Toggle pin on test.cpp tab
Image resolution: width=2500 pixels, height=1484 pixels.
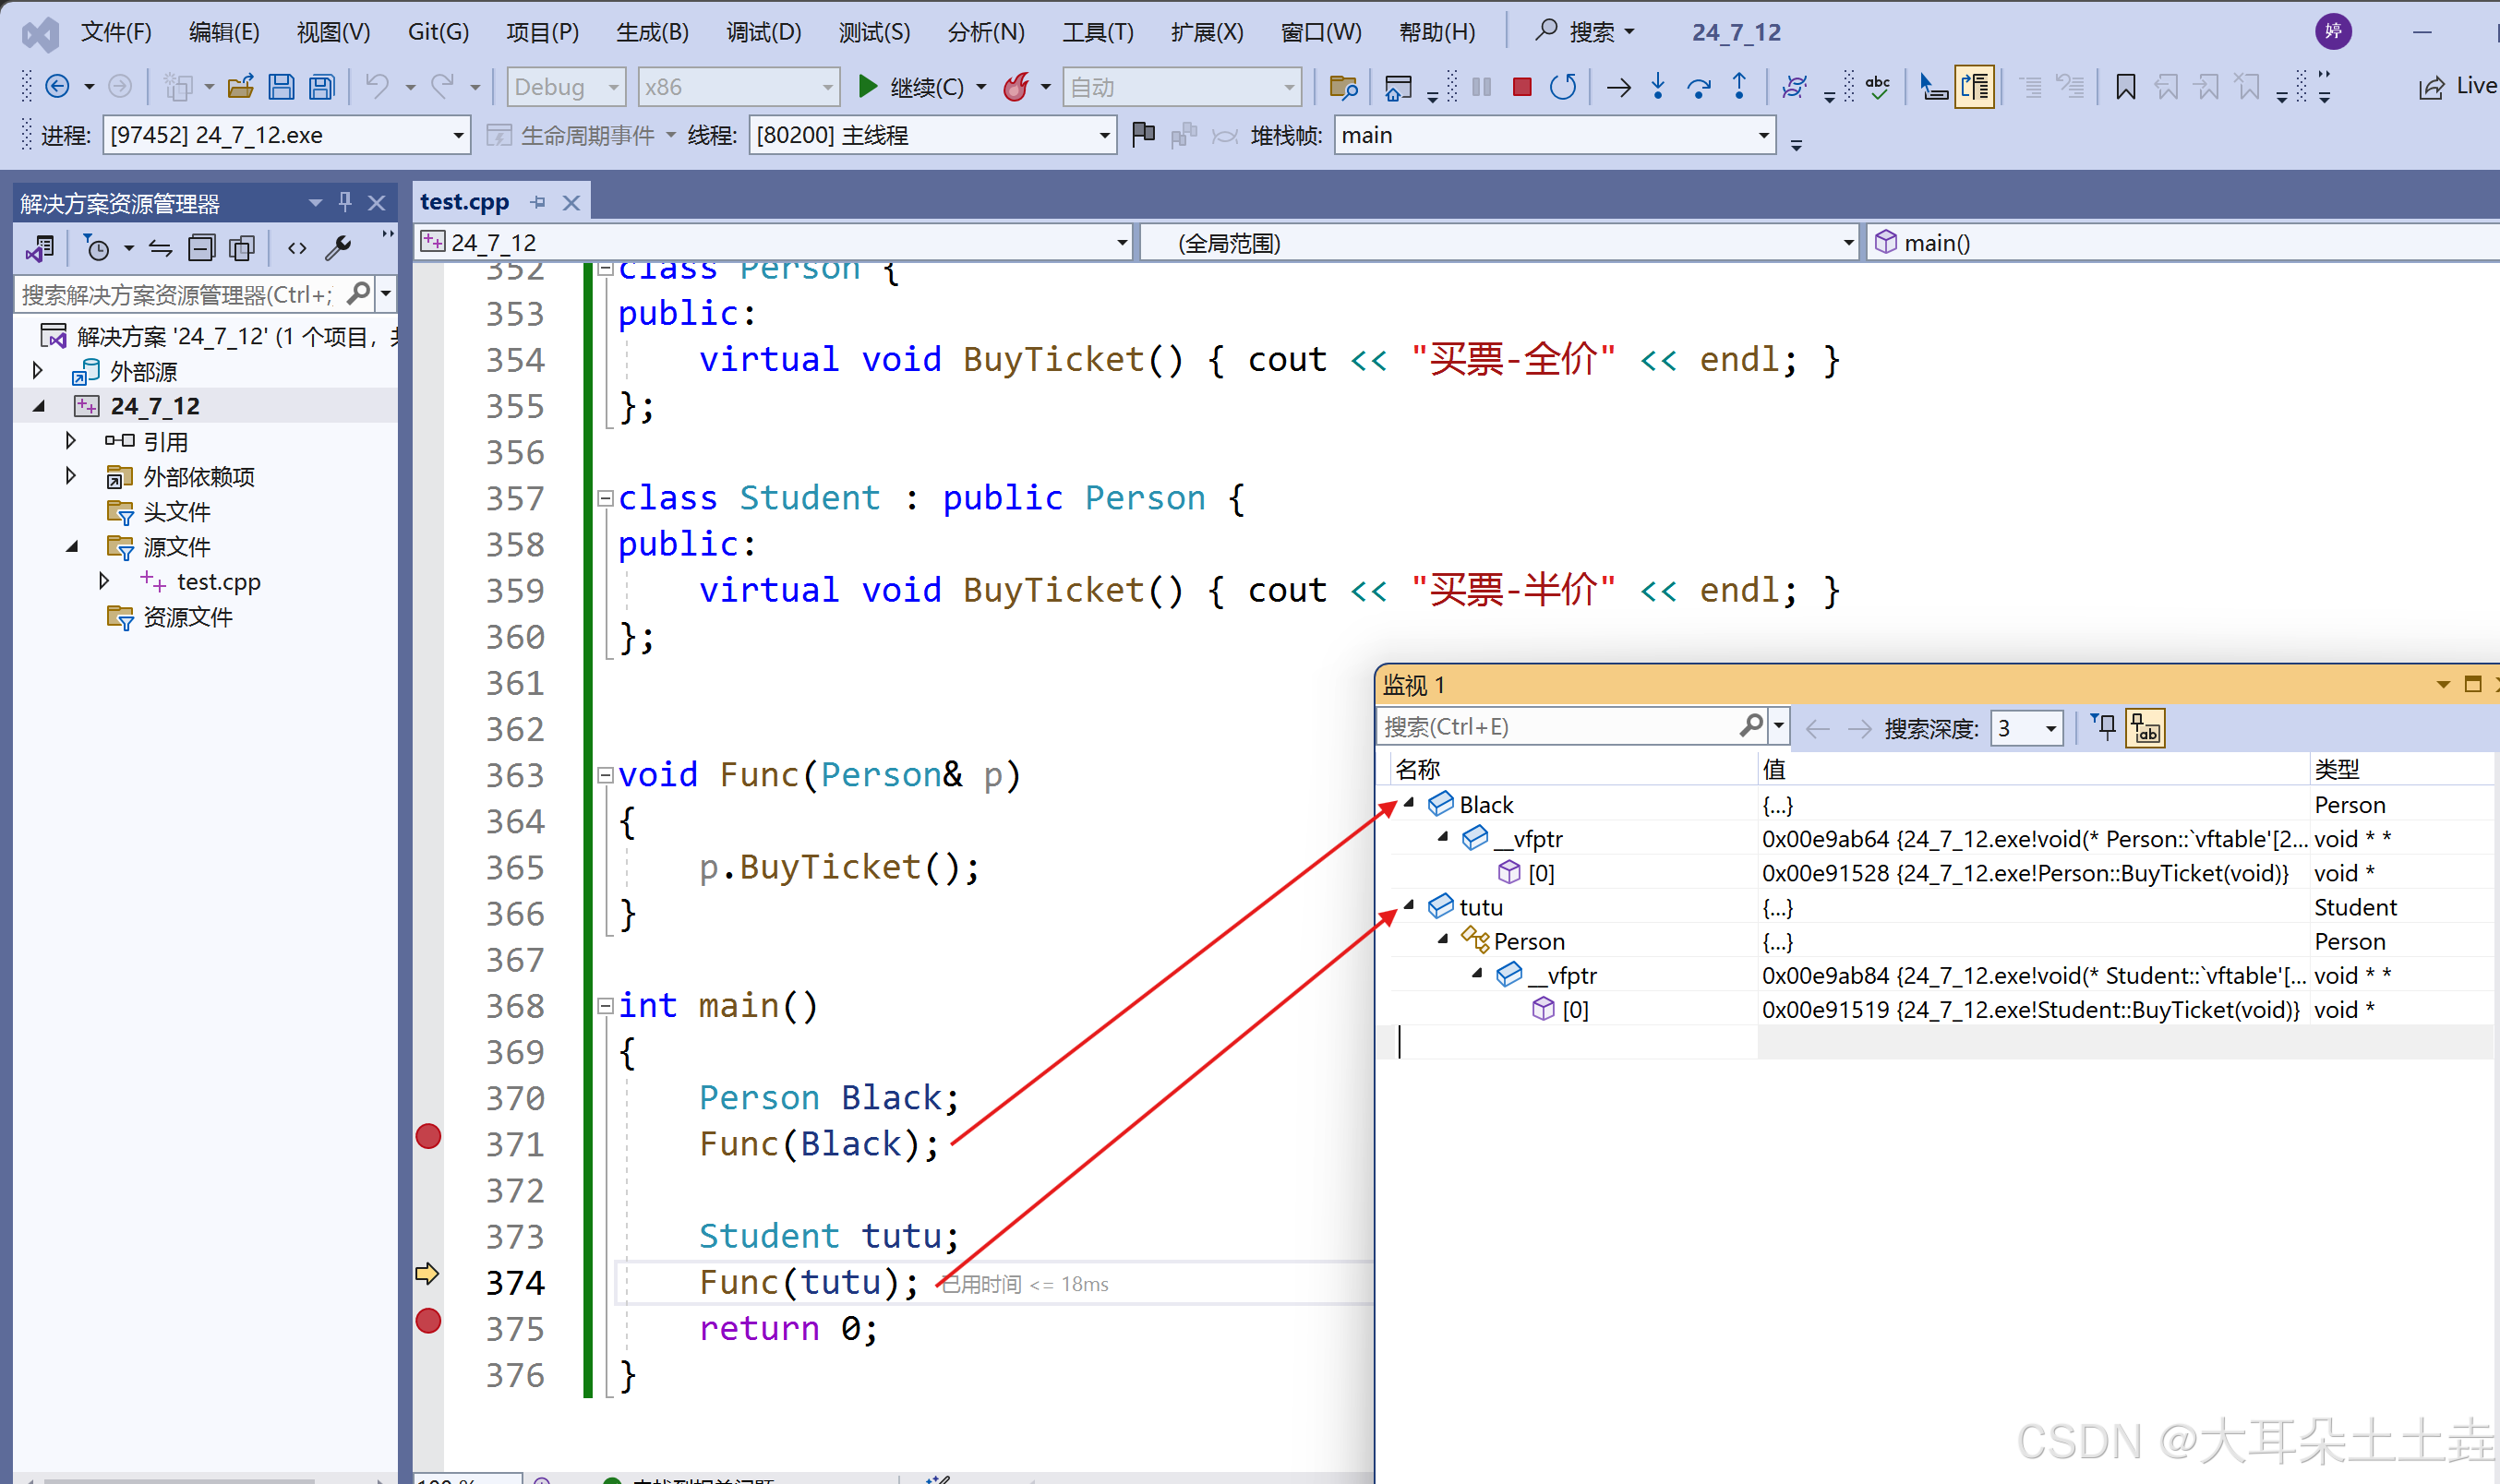click(x=538, y=203)
